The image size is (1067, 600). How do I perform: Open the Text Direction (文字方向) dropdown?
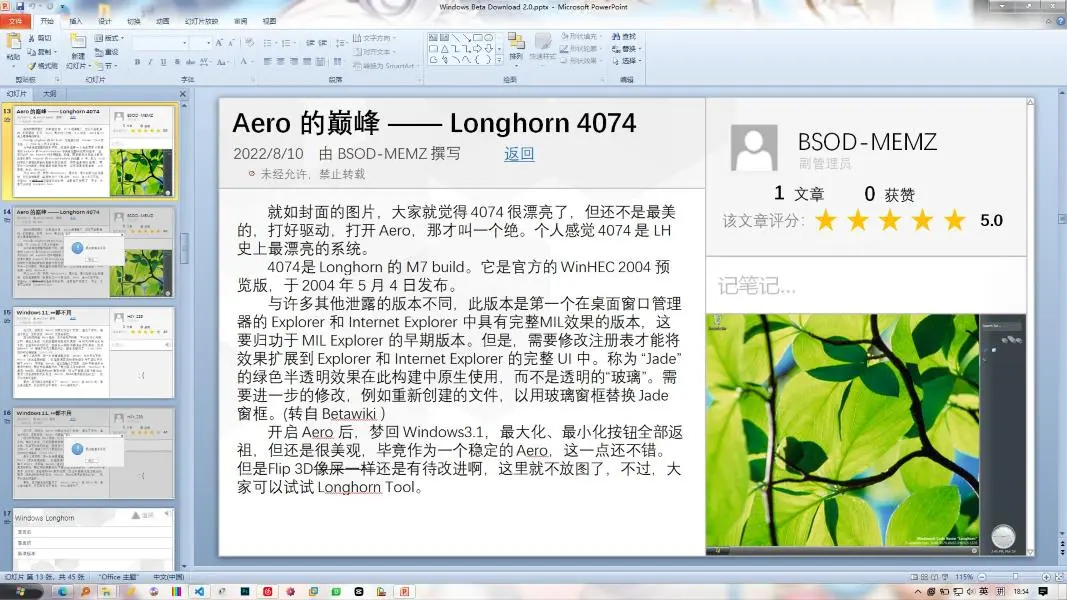coord(375,38)
